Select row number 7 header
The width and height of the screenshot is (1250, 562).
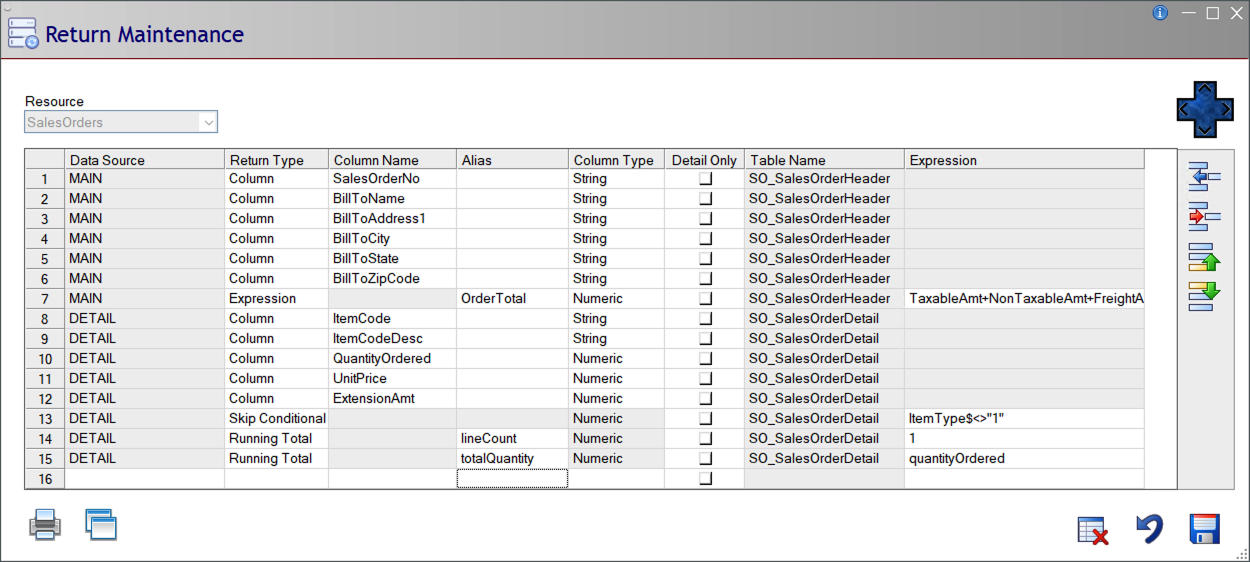44,299
